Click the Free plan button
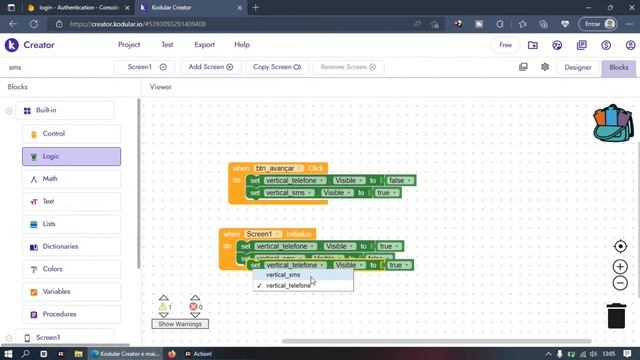The image size is (640, 360). pos(505,45)
